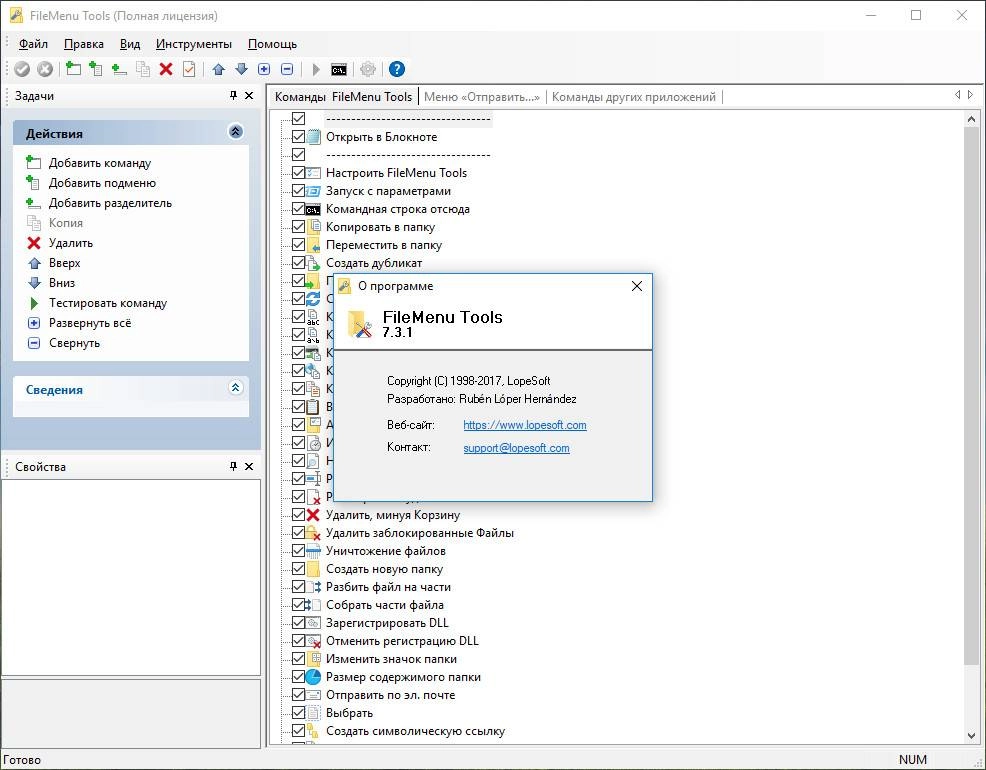Select the Команды FileMenu Tools tab
This screenshot has height=770, width=986.
pyautogui.click(x=343, y=97)
